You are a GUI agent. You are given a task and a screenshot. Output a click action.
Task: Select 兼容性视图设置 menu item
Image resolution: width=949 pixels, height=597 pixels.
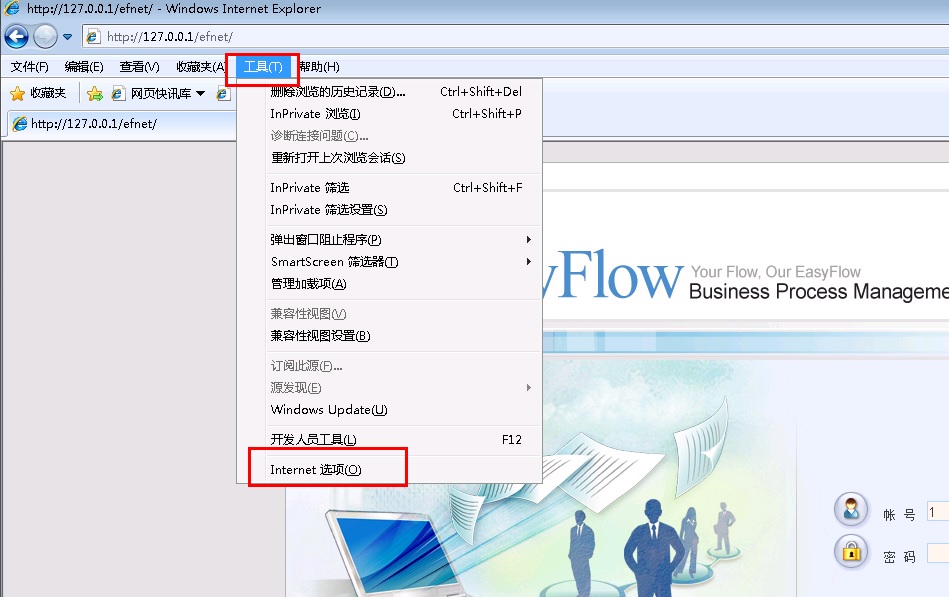click(320, 336)
